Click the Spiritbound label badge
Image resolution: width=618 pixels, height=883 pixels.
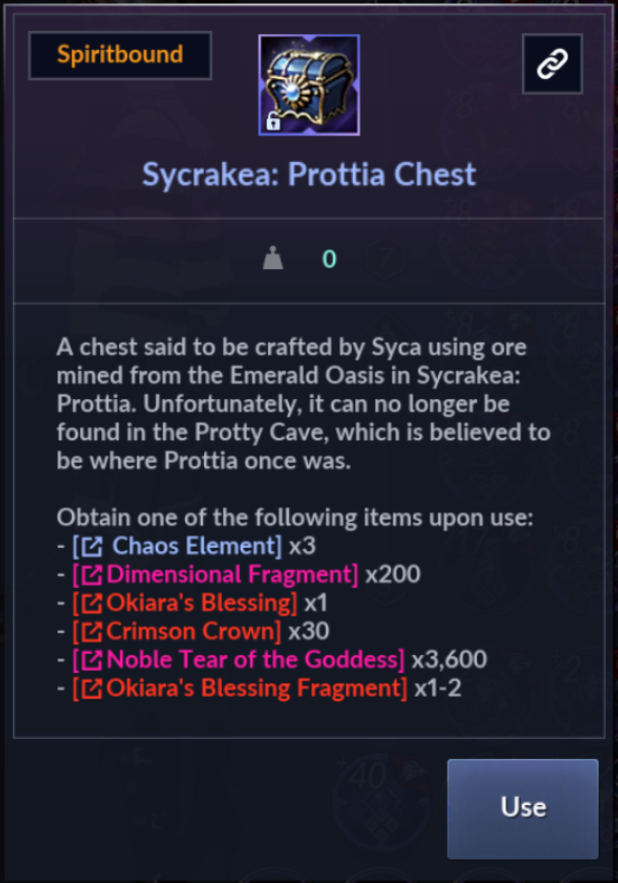(x=120, y=55)
